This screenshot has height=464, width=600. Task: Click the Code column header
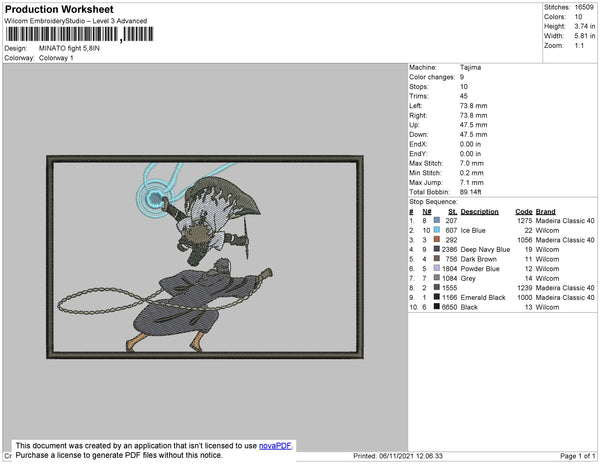tap(523, 212)
